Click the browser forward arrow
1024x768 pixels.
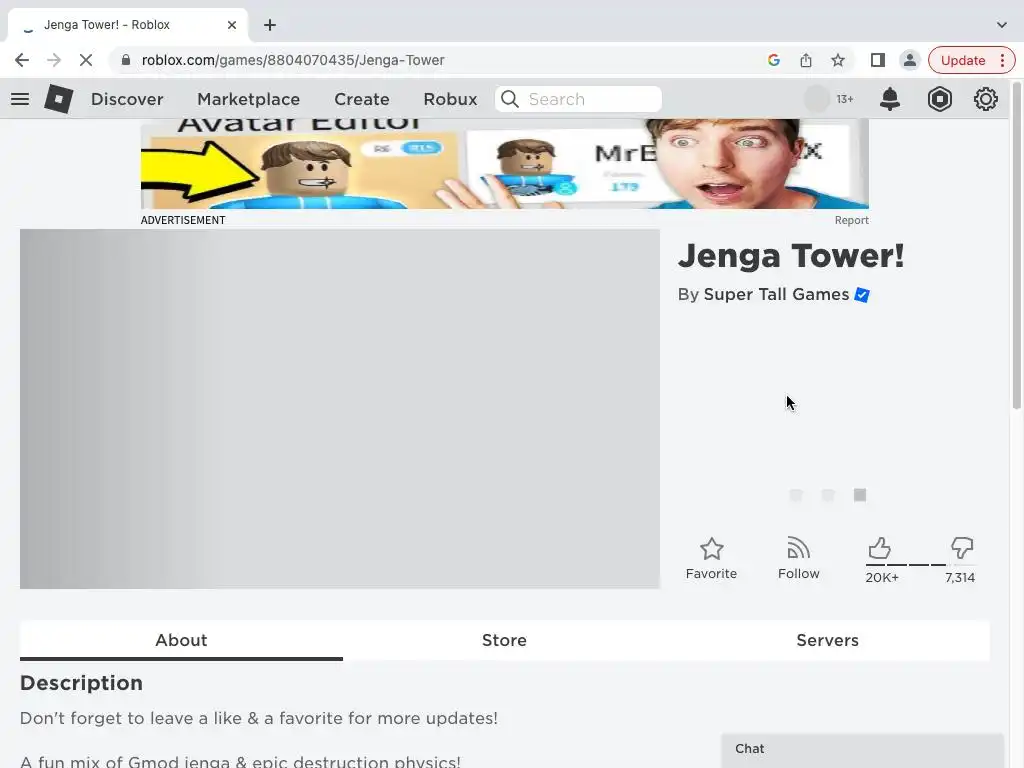click(x=54, y=60)
